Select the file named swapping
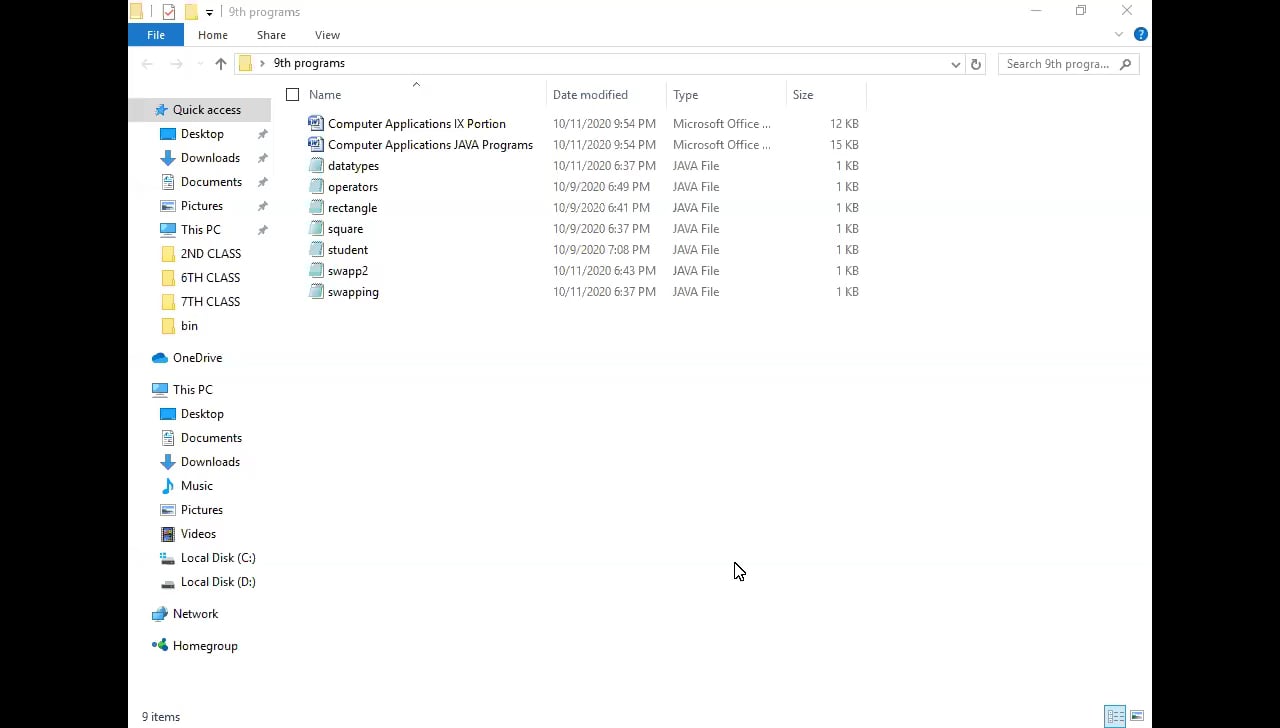The height and width of the screenshot is (728, 1280). click(353, 292)
